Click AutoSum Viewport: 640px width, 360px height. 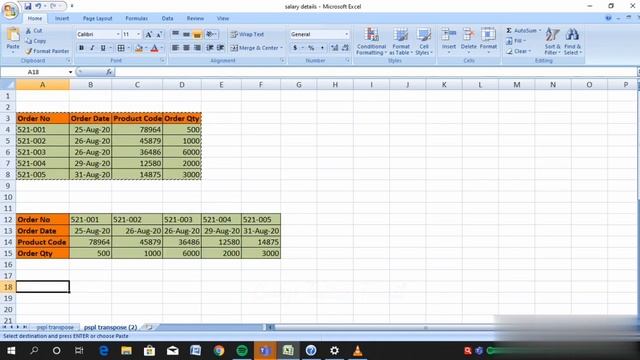point(521,31)
